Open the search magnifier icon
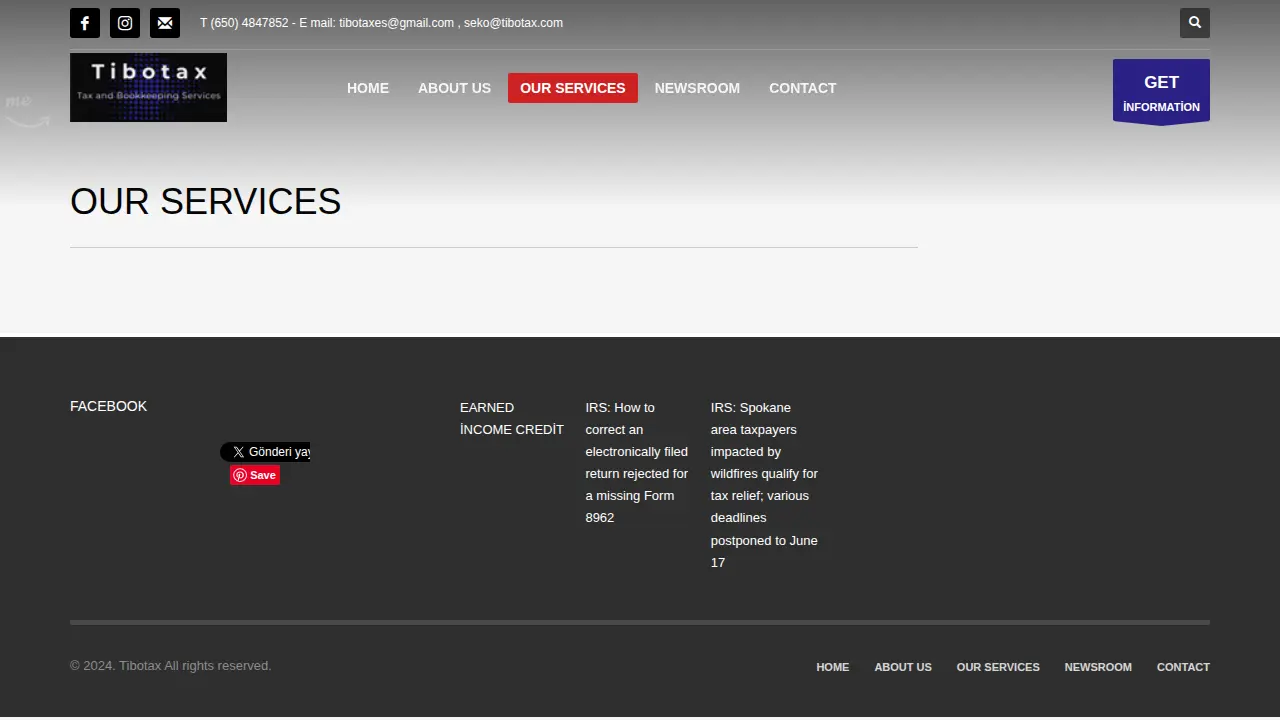Screen dimensions: 1280x720 1195,23
